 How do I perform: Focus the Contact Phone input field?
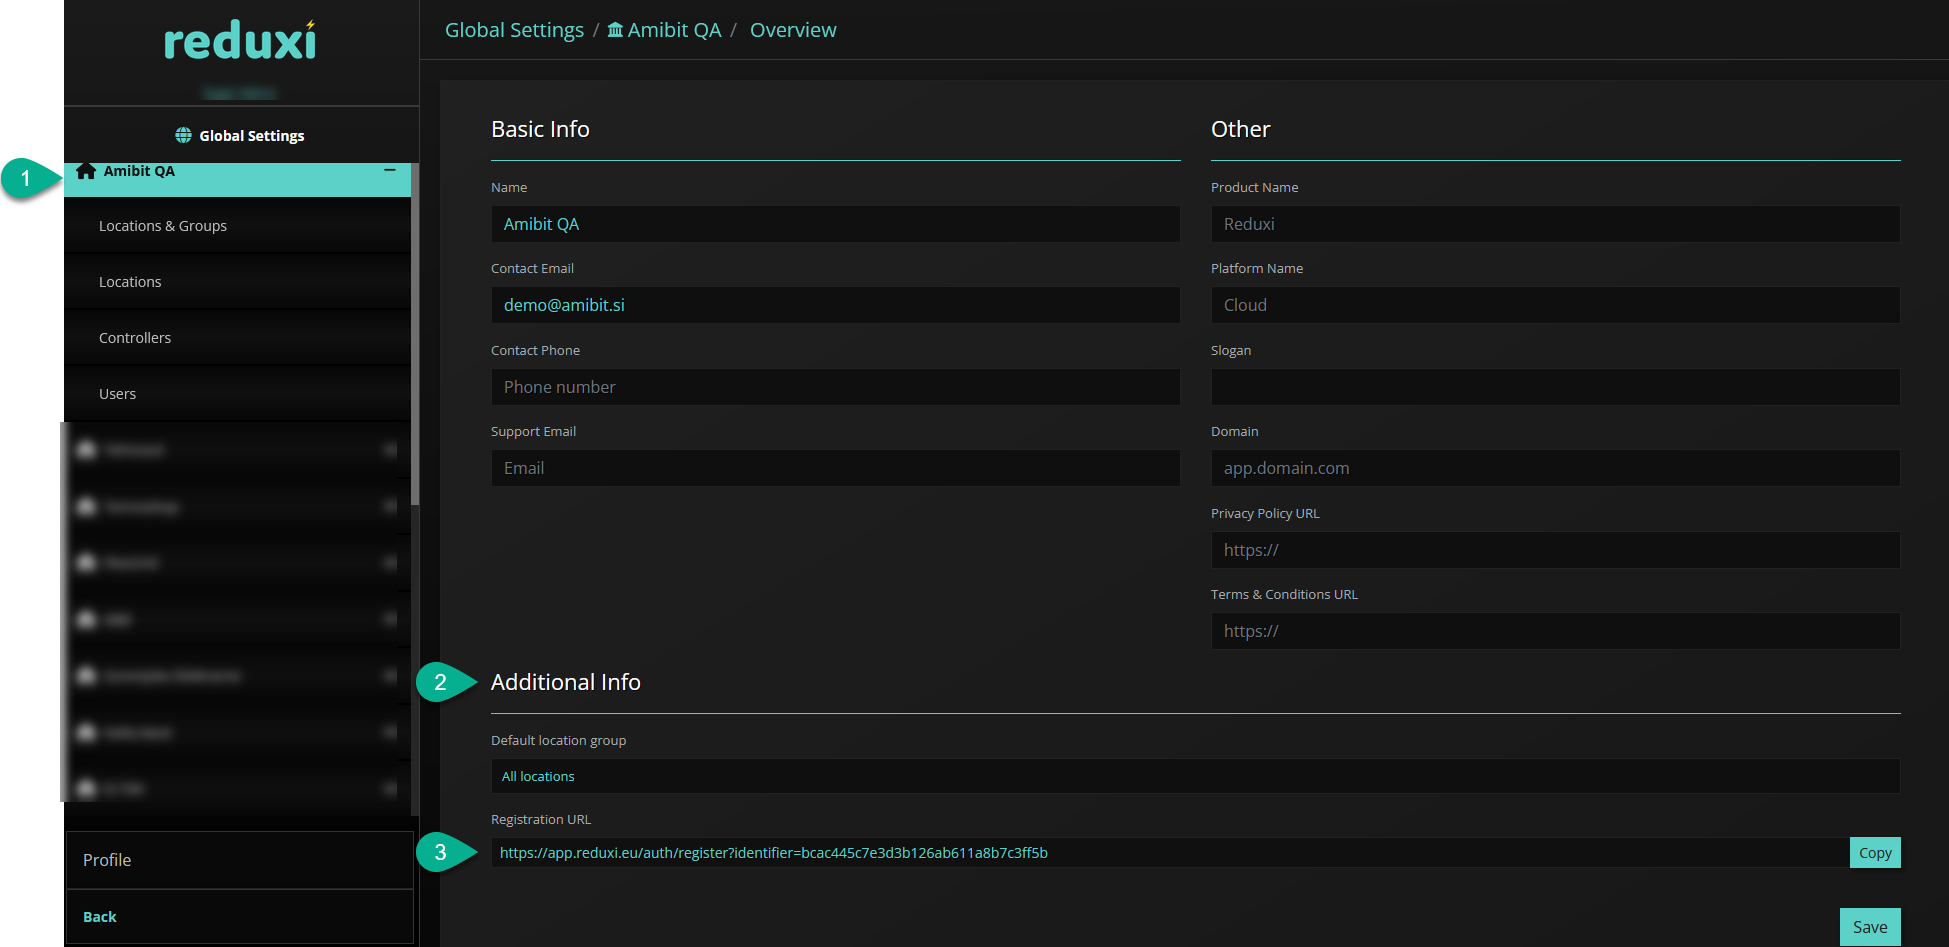[x=835, y=387]
